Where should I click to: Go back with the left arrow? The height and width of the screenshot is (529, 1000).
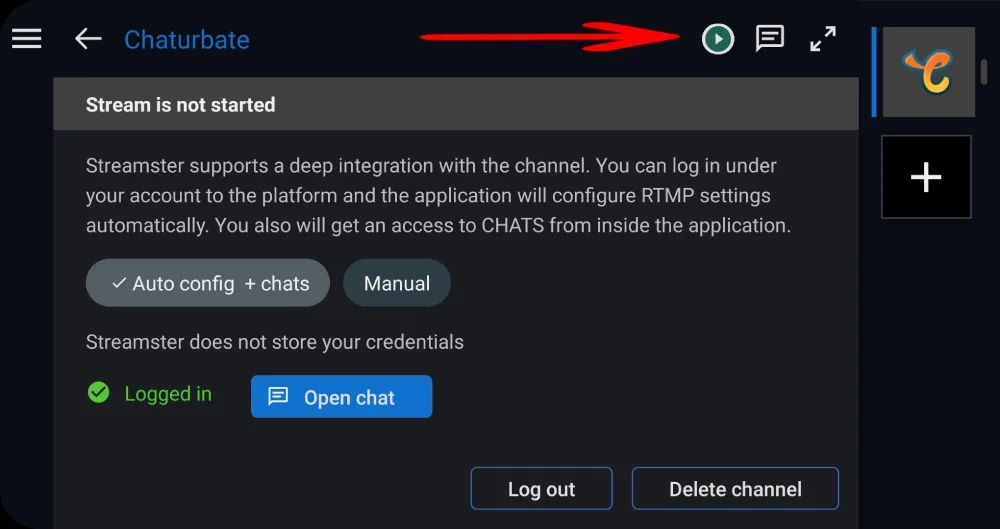click(88, 39)
